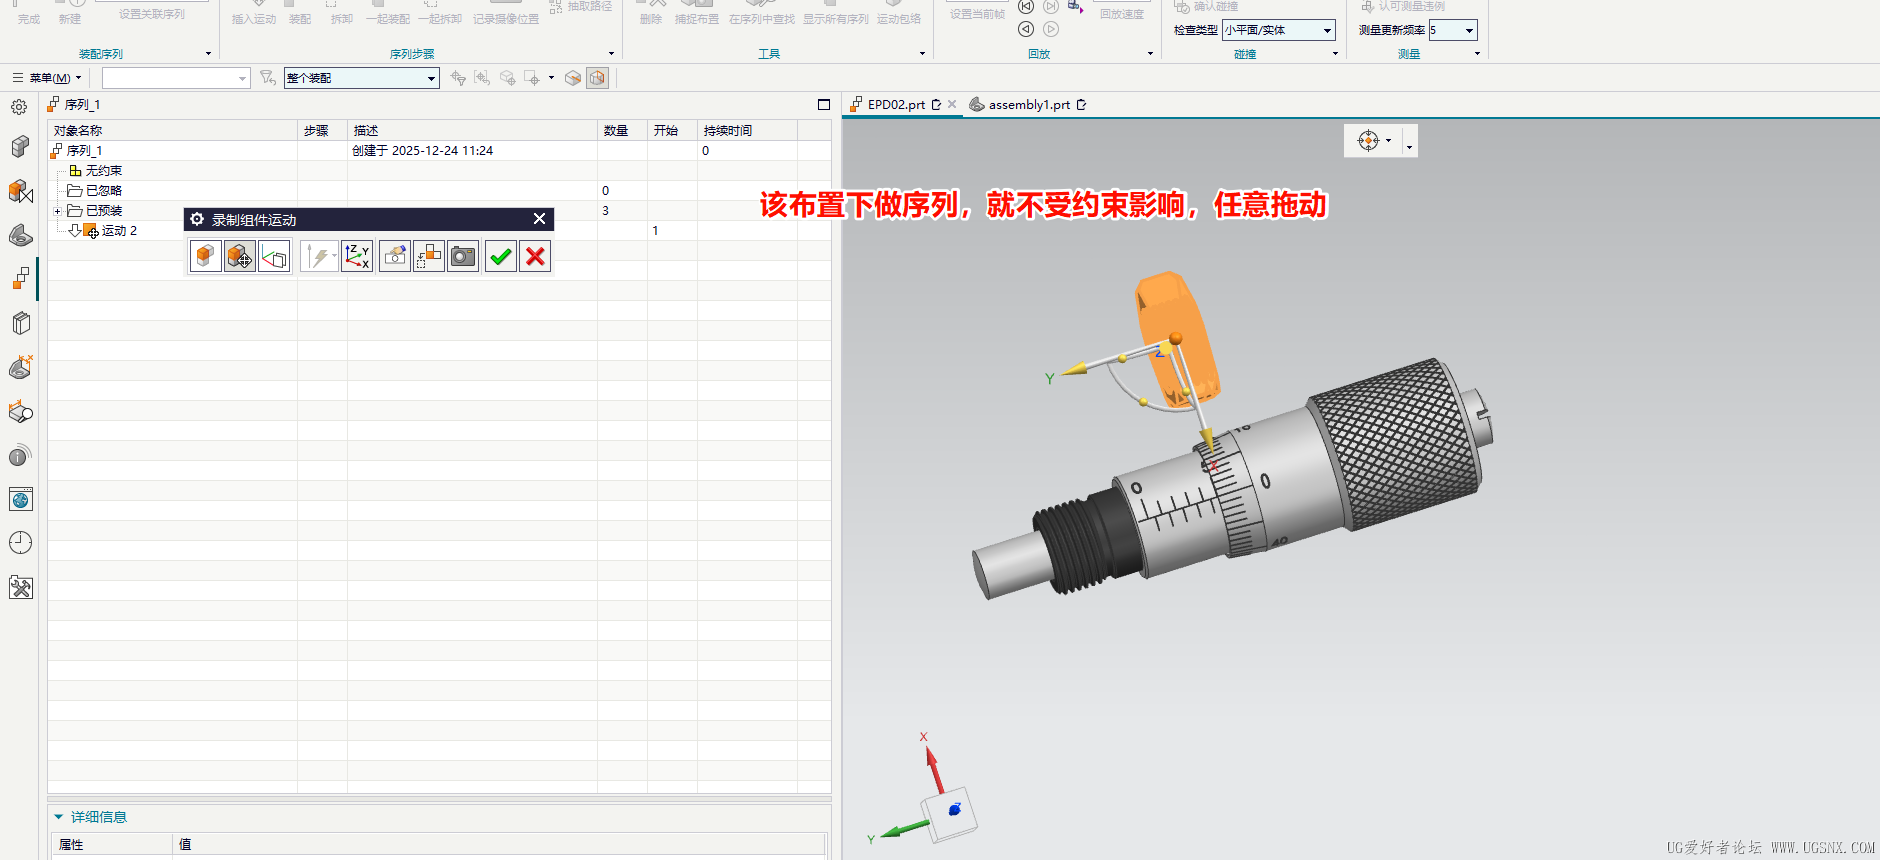Open the 检查类型 collision type dropdown
Viewport: 1880px width, 860px height.
point(1327,30)
